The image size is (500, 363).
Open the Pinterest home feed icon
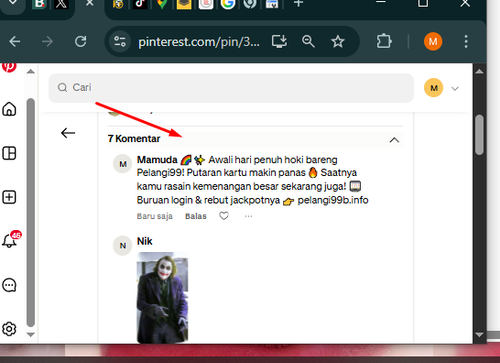(x=9, y=109)
